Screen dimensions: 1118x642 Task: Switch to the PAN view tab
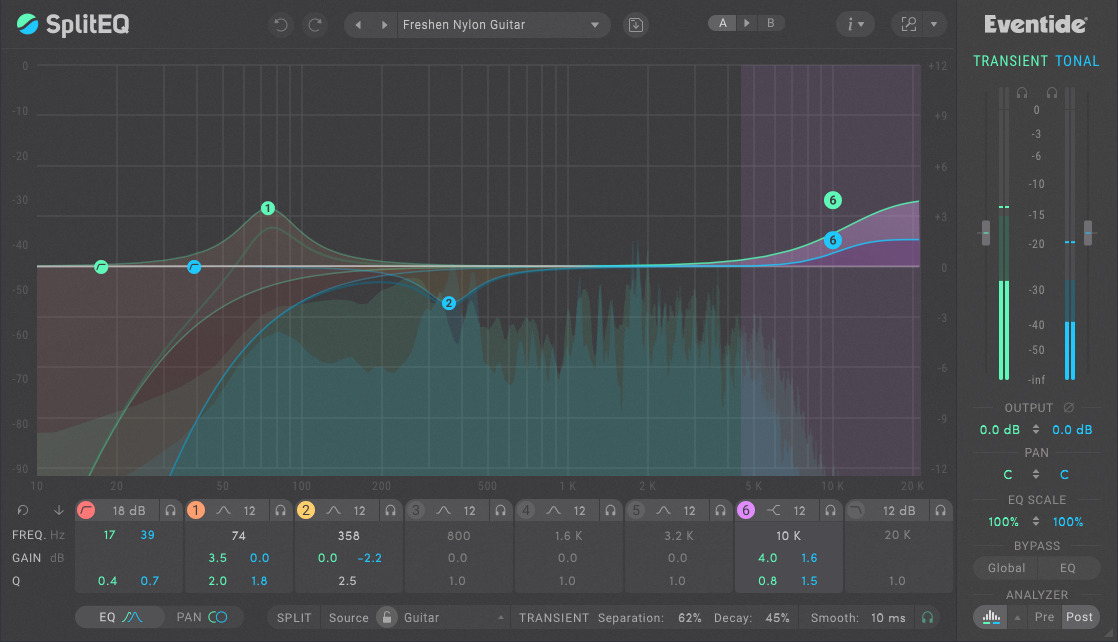tap(201, 617)
